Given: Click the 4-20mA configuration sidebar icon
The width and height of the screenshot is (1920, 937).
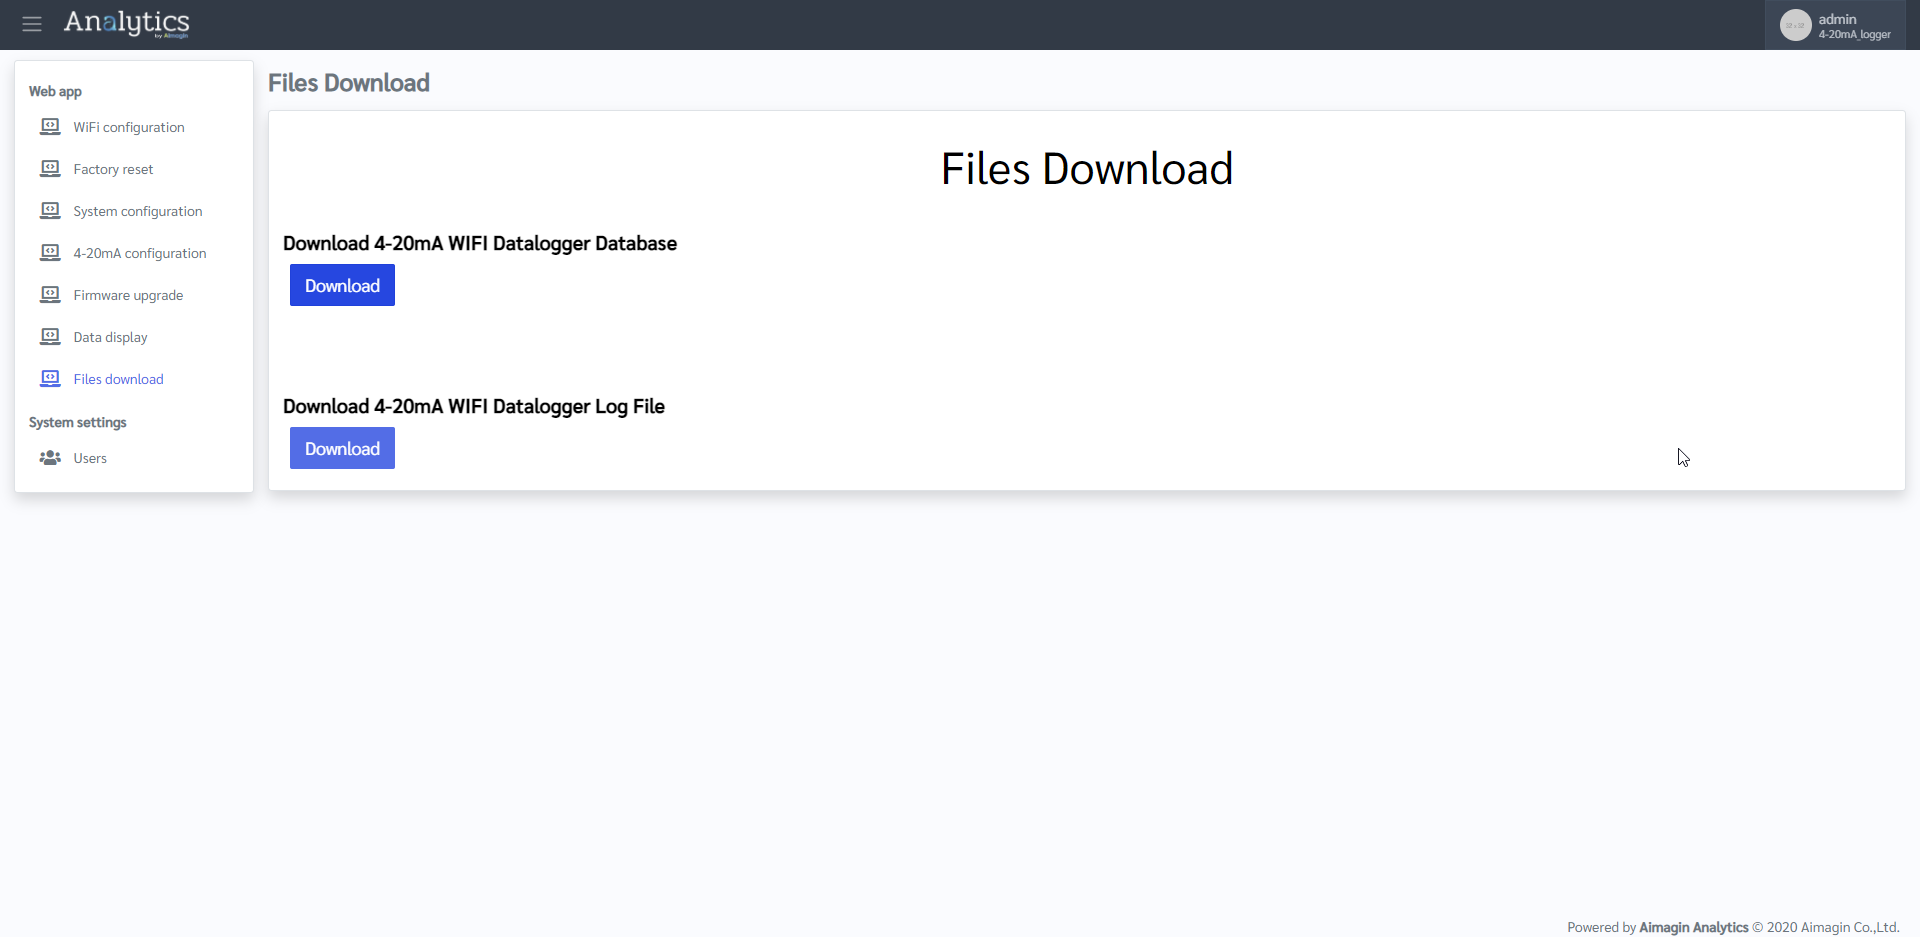Looking at the screenshot, I should [50, 253].
